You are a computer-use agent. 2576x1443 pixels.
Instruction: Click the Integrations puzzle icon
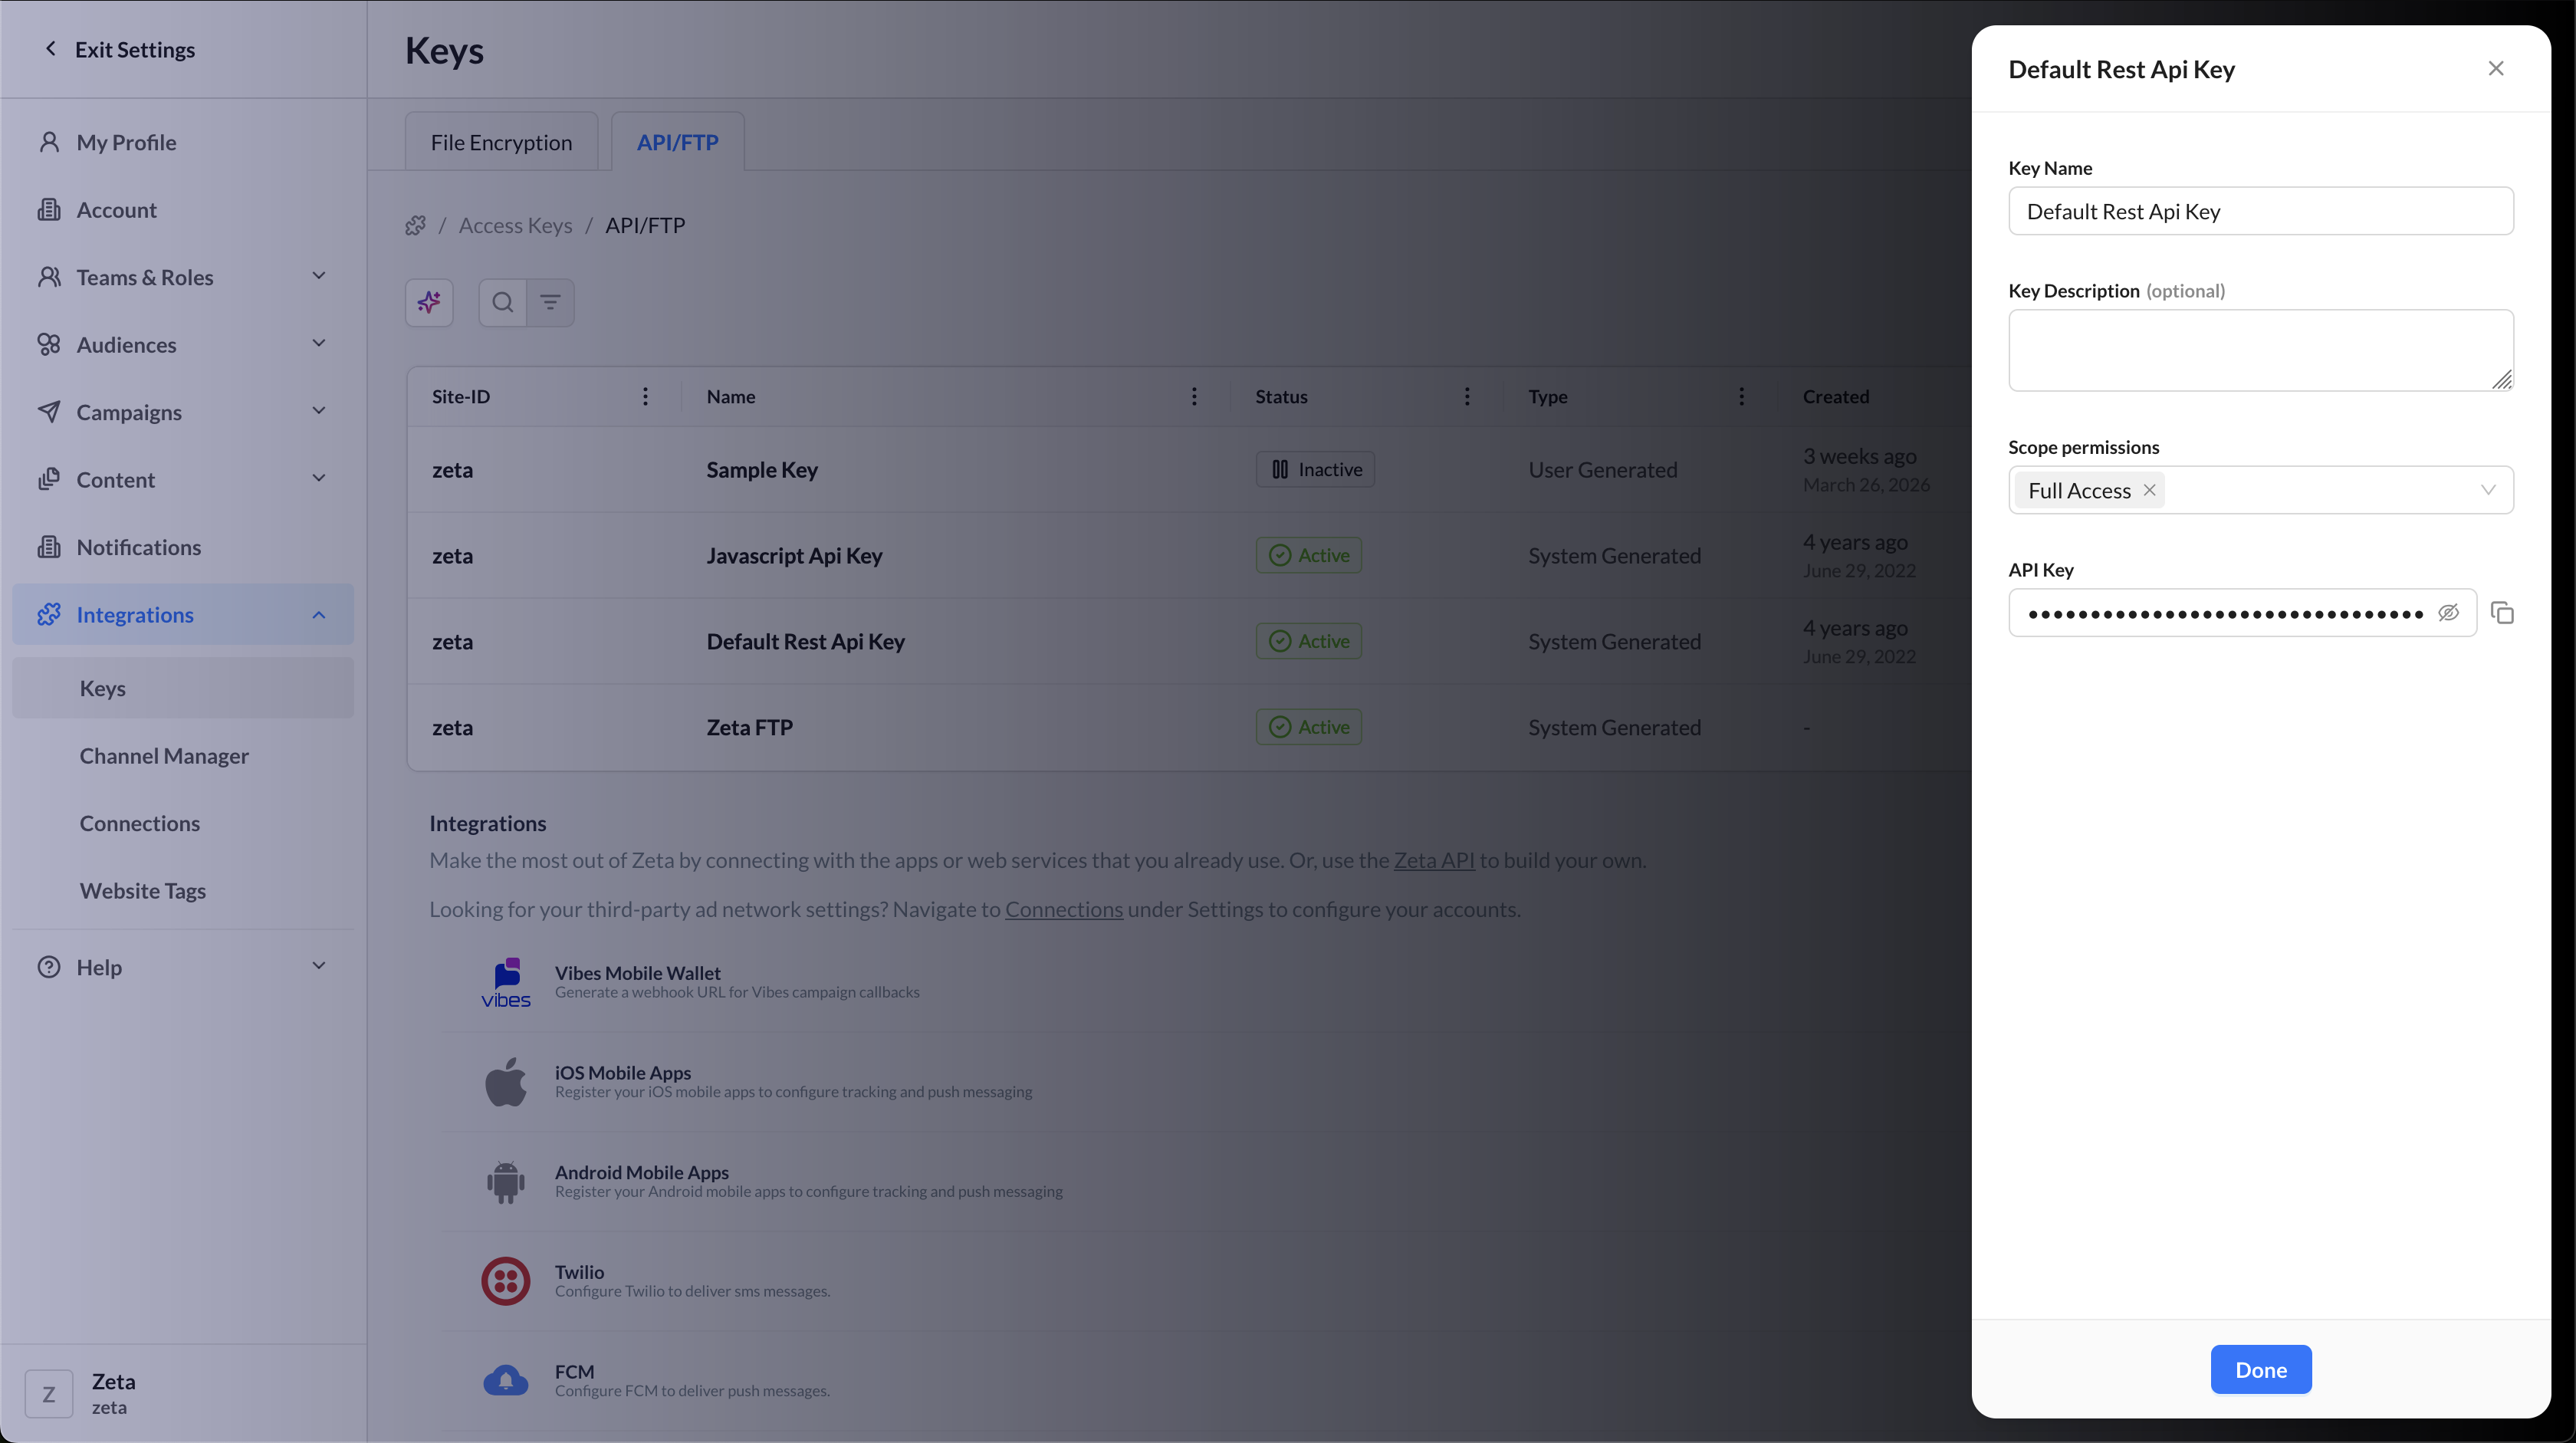click(49, 614)
